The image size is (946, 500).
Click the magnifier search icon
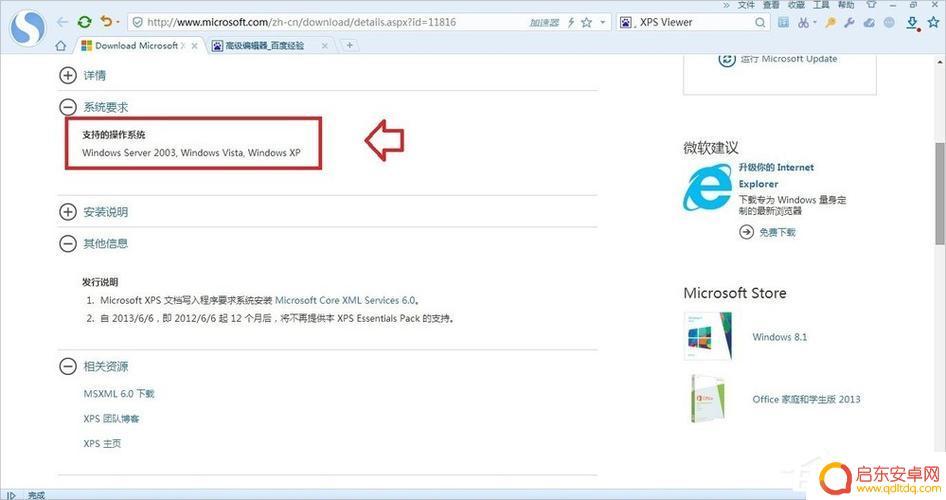pos(760,22)
